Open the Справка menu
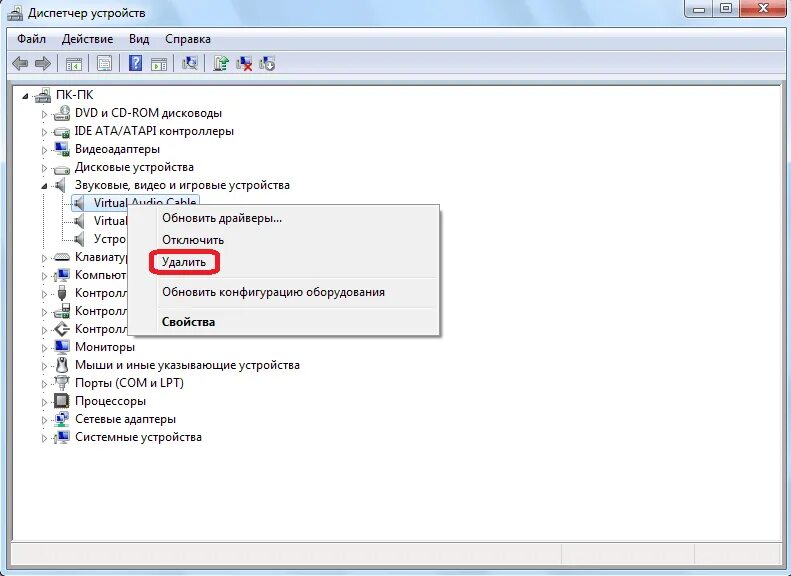The width and height of the screenshot is (791, 576). 188,39
